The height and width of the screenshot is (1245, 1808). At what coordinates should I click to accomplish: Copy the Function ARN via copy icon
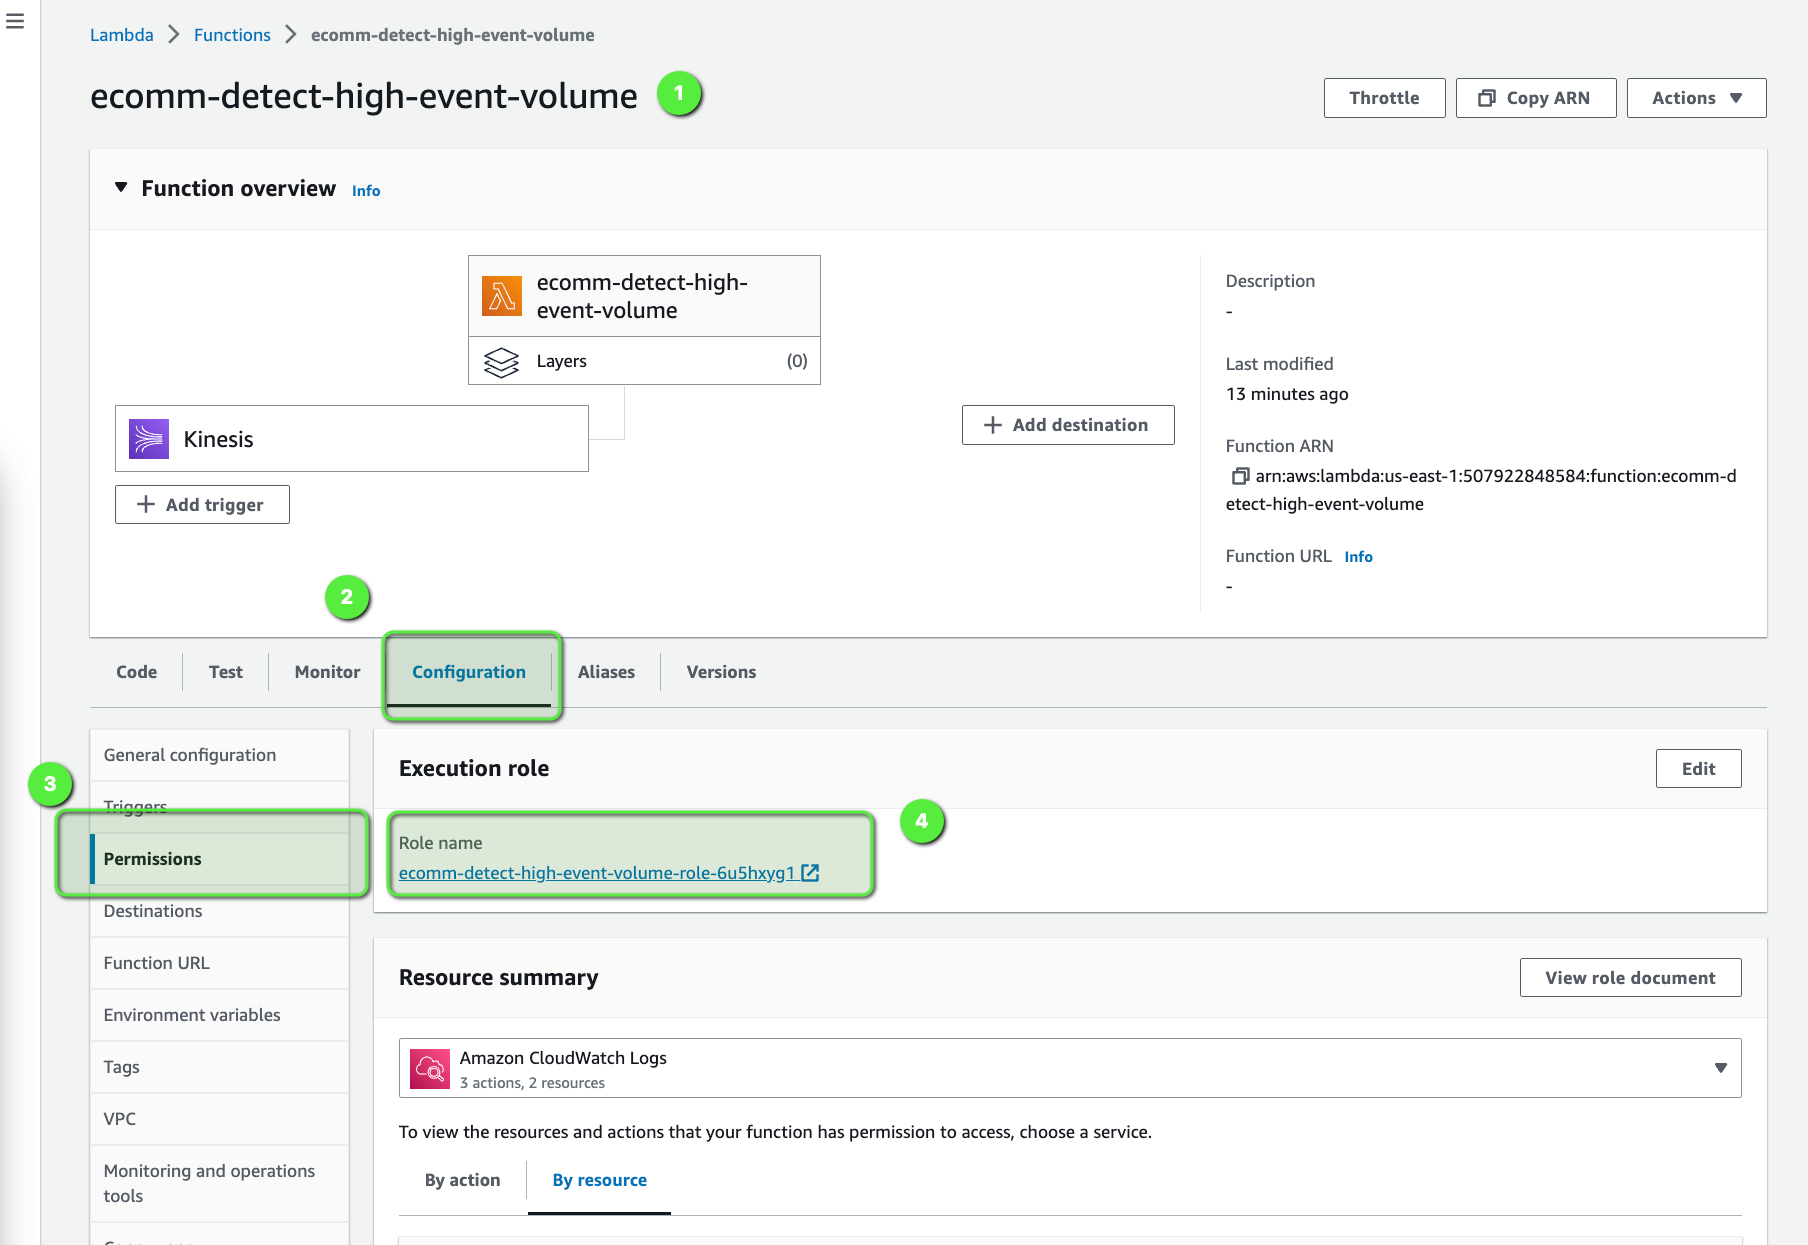(1240, 476)
